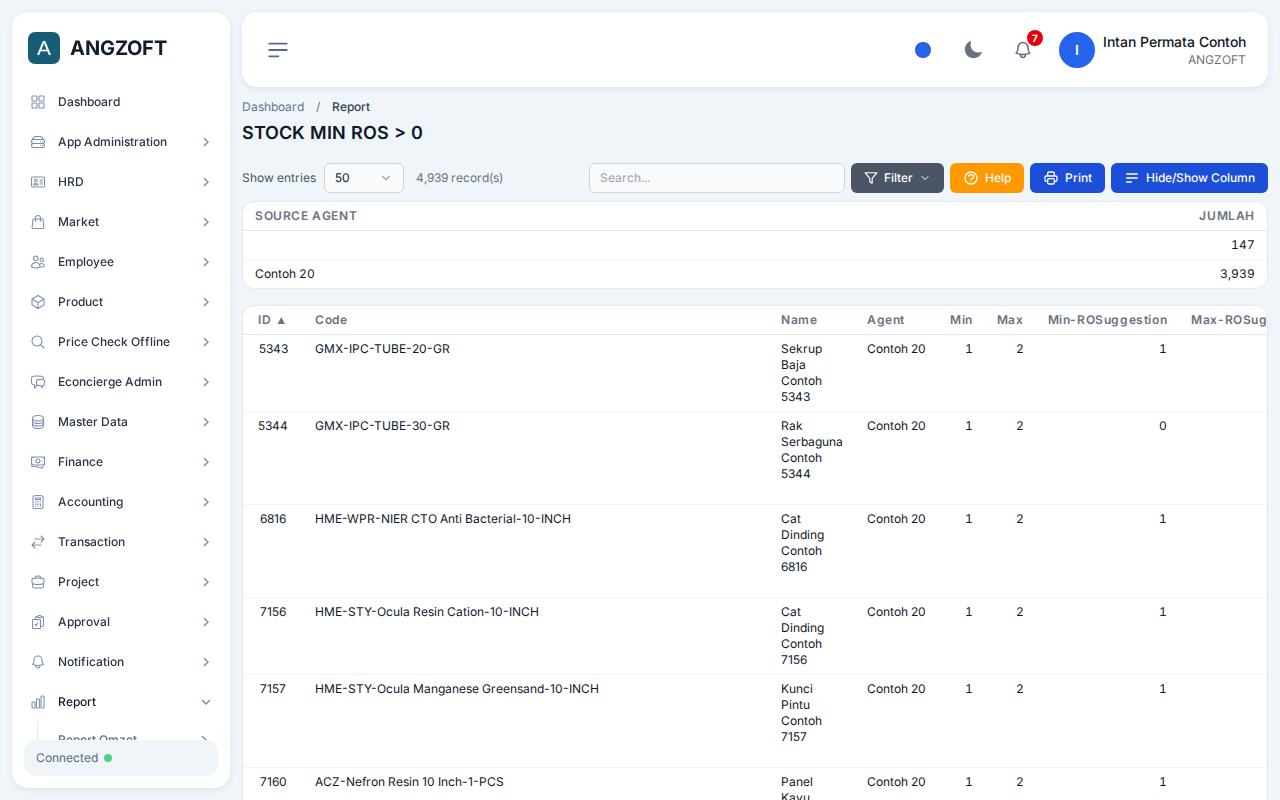1280x800 pixels.
Task: Open the Show entries 50 dropdown
Action: (x=364, y=178)
